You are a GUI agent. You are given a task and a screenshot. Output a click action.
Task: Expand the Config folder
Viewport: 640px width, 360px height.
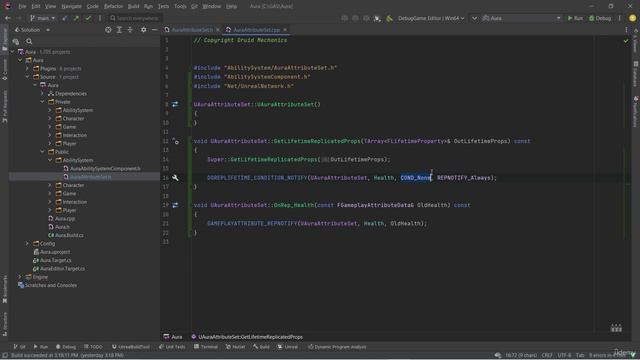(x=28, y=244)
